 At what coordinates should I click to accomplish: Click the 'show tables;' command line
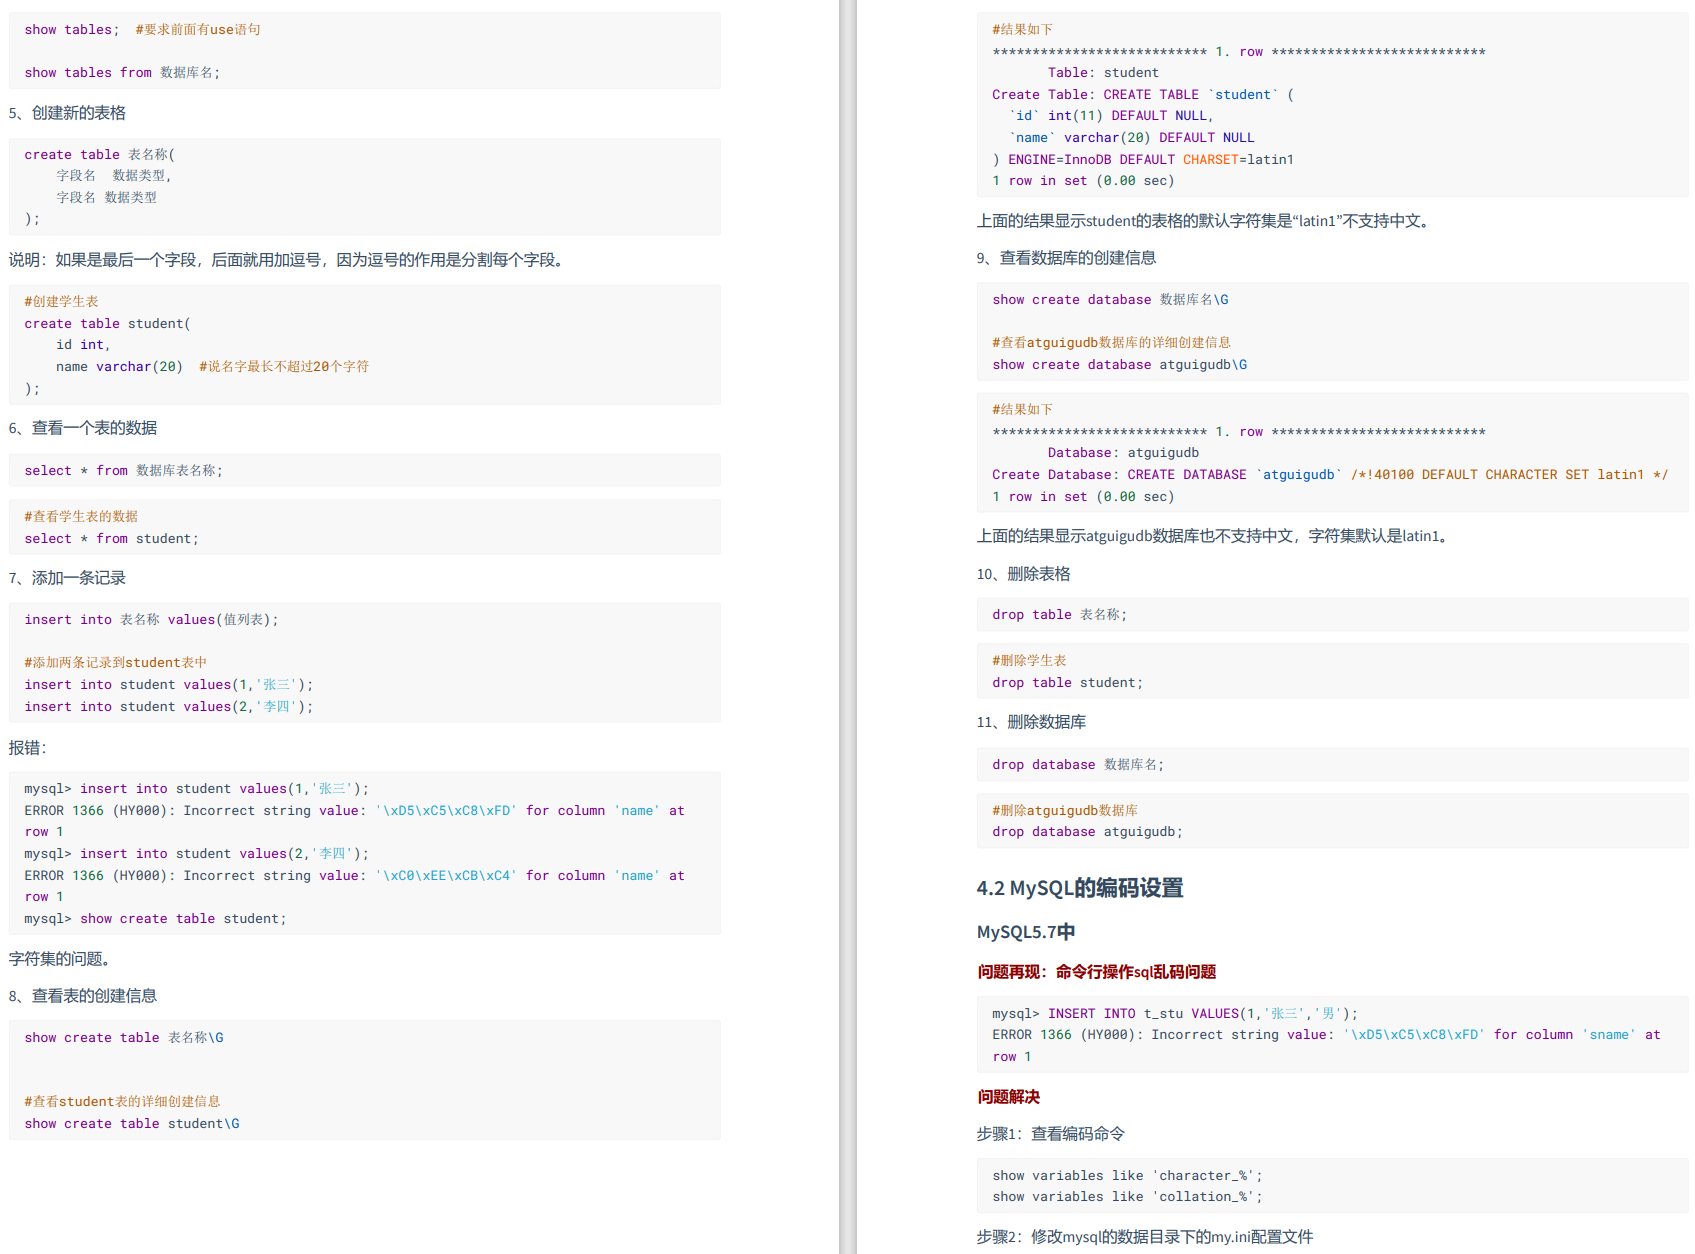[x=72, y=30]
